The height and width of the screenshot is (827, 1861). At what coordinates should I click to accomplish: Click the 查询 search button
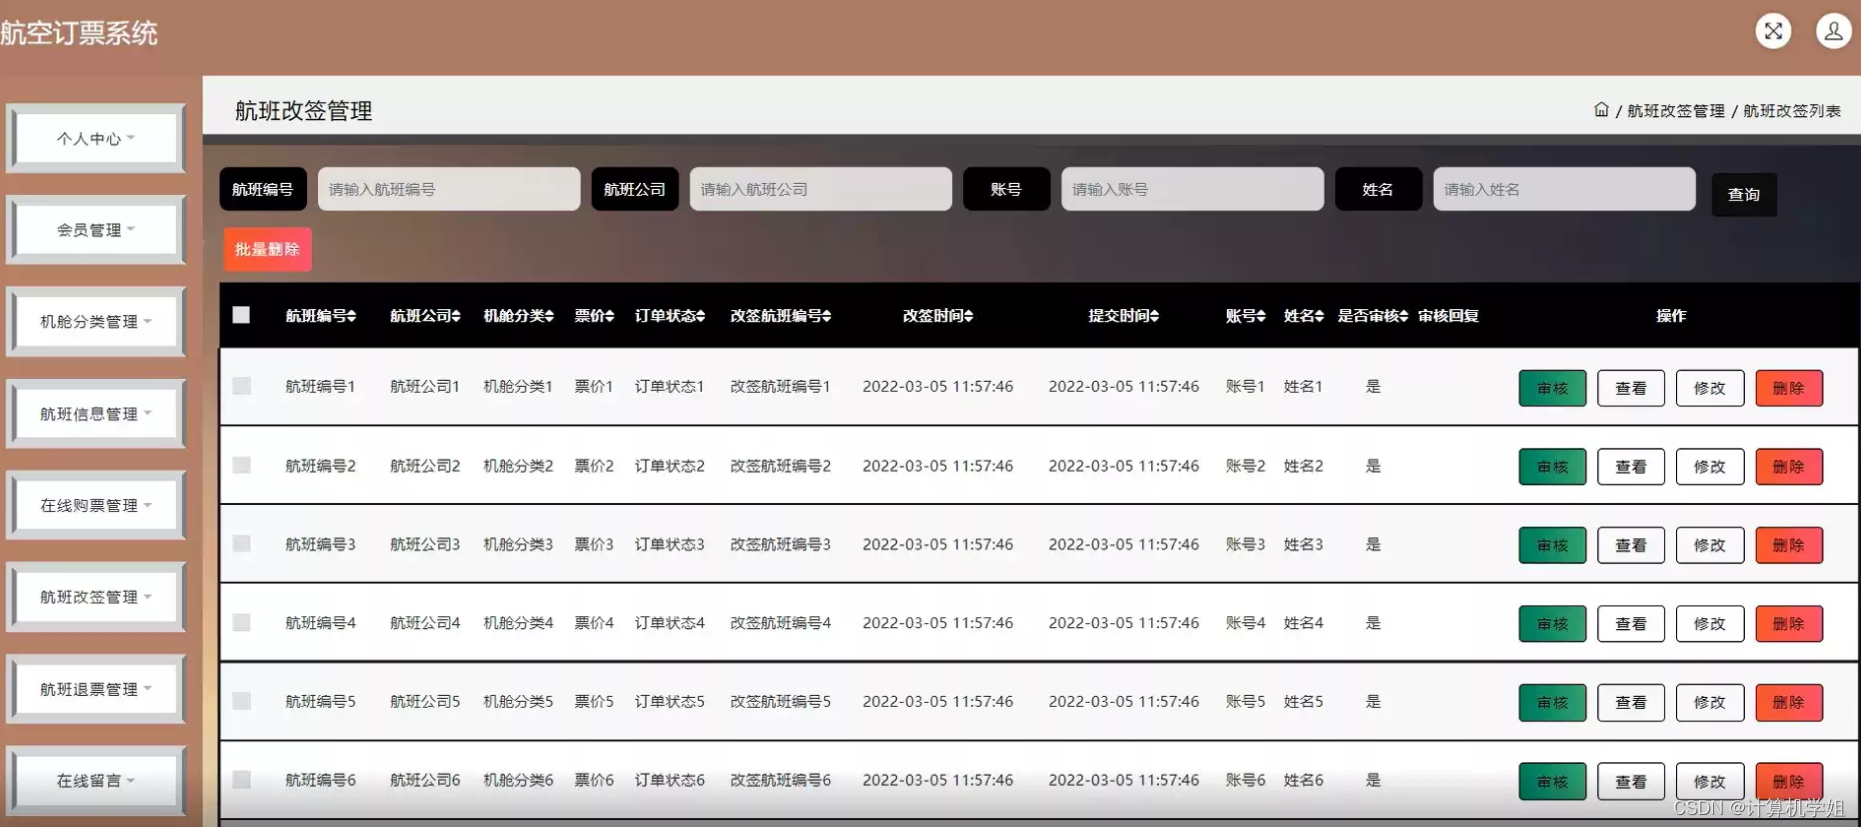[x=1744, y=194]
